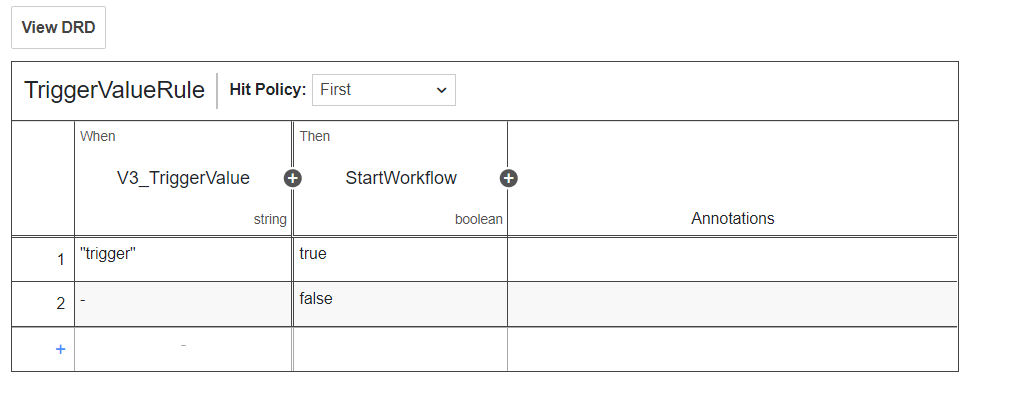
Task: Edit rule 2 input dash cell
Action: [x=183, y=303]
